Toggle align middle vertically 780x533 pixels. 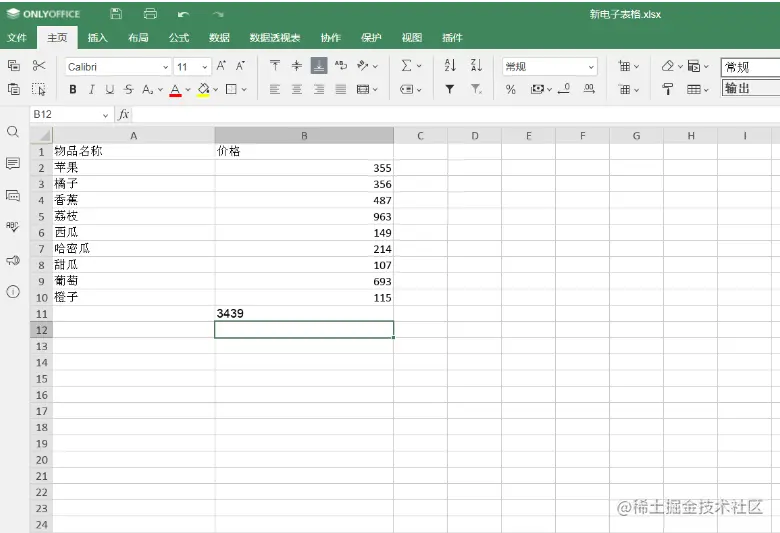(x=296, y=66)
